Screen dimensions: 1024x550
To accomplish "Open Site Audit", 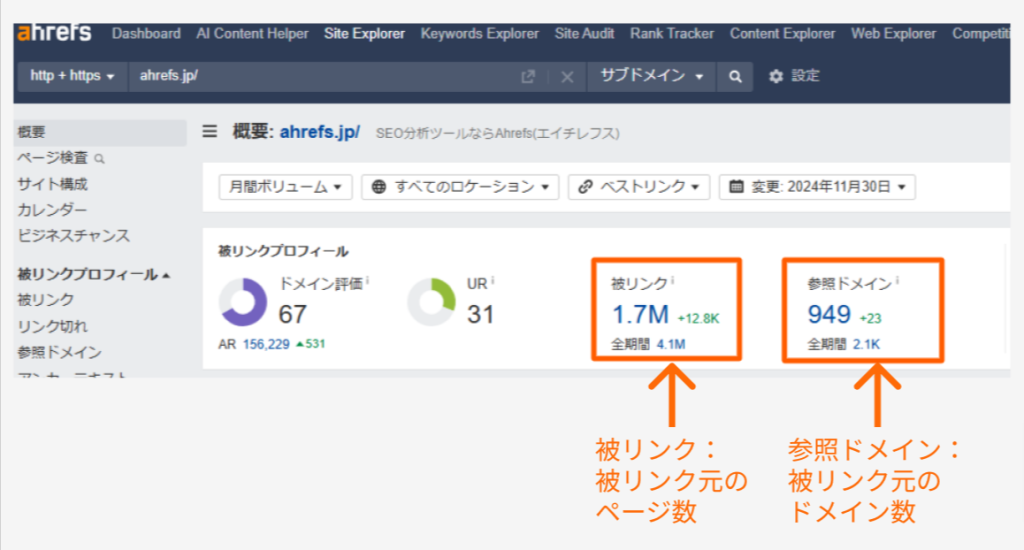I will coord(584,33).
